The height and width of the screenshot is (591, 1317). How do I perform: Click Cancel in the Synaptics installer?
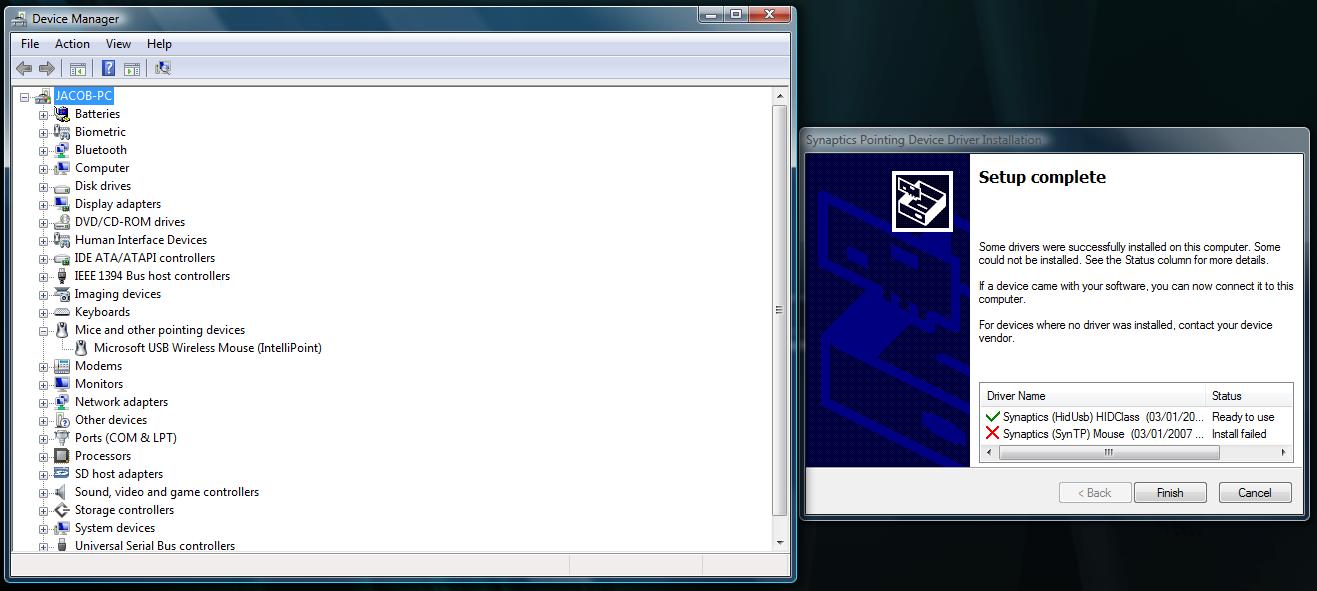[1255, 493]
